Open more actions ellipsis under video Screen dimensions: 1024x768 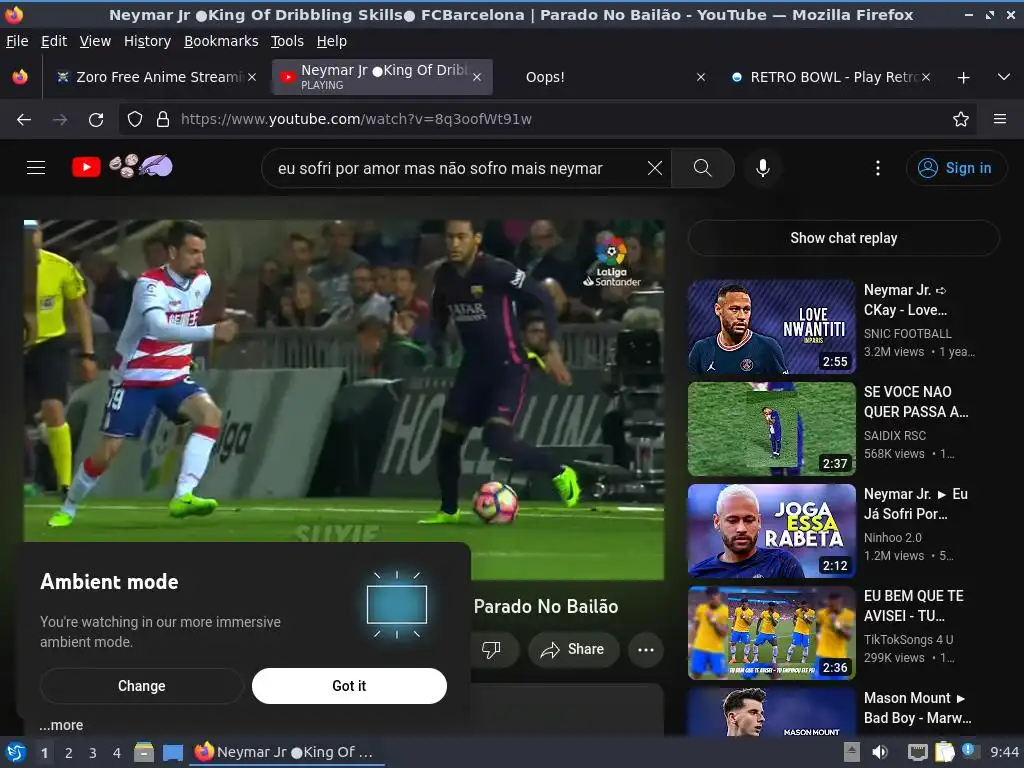pos(646,649)
